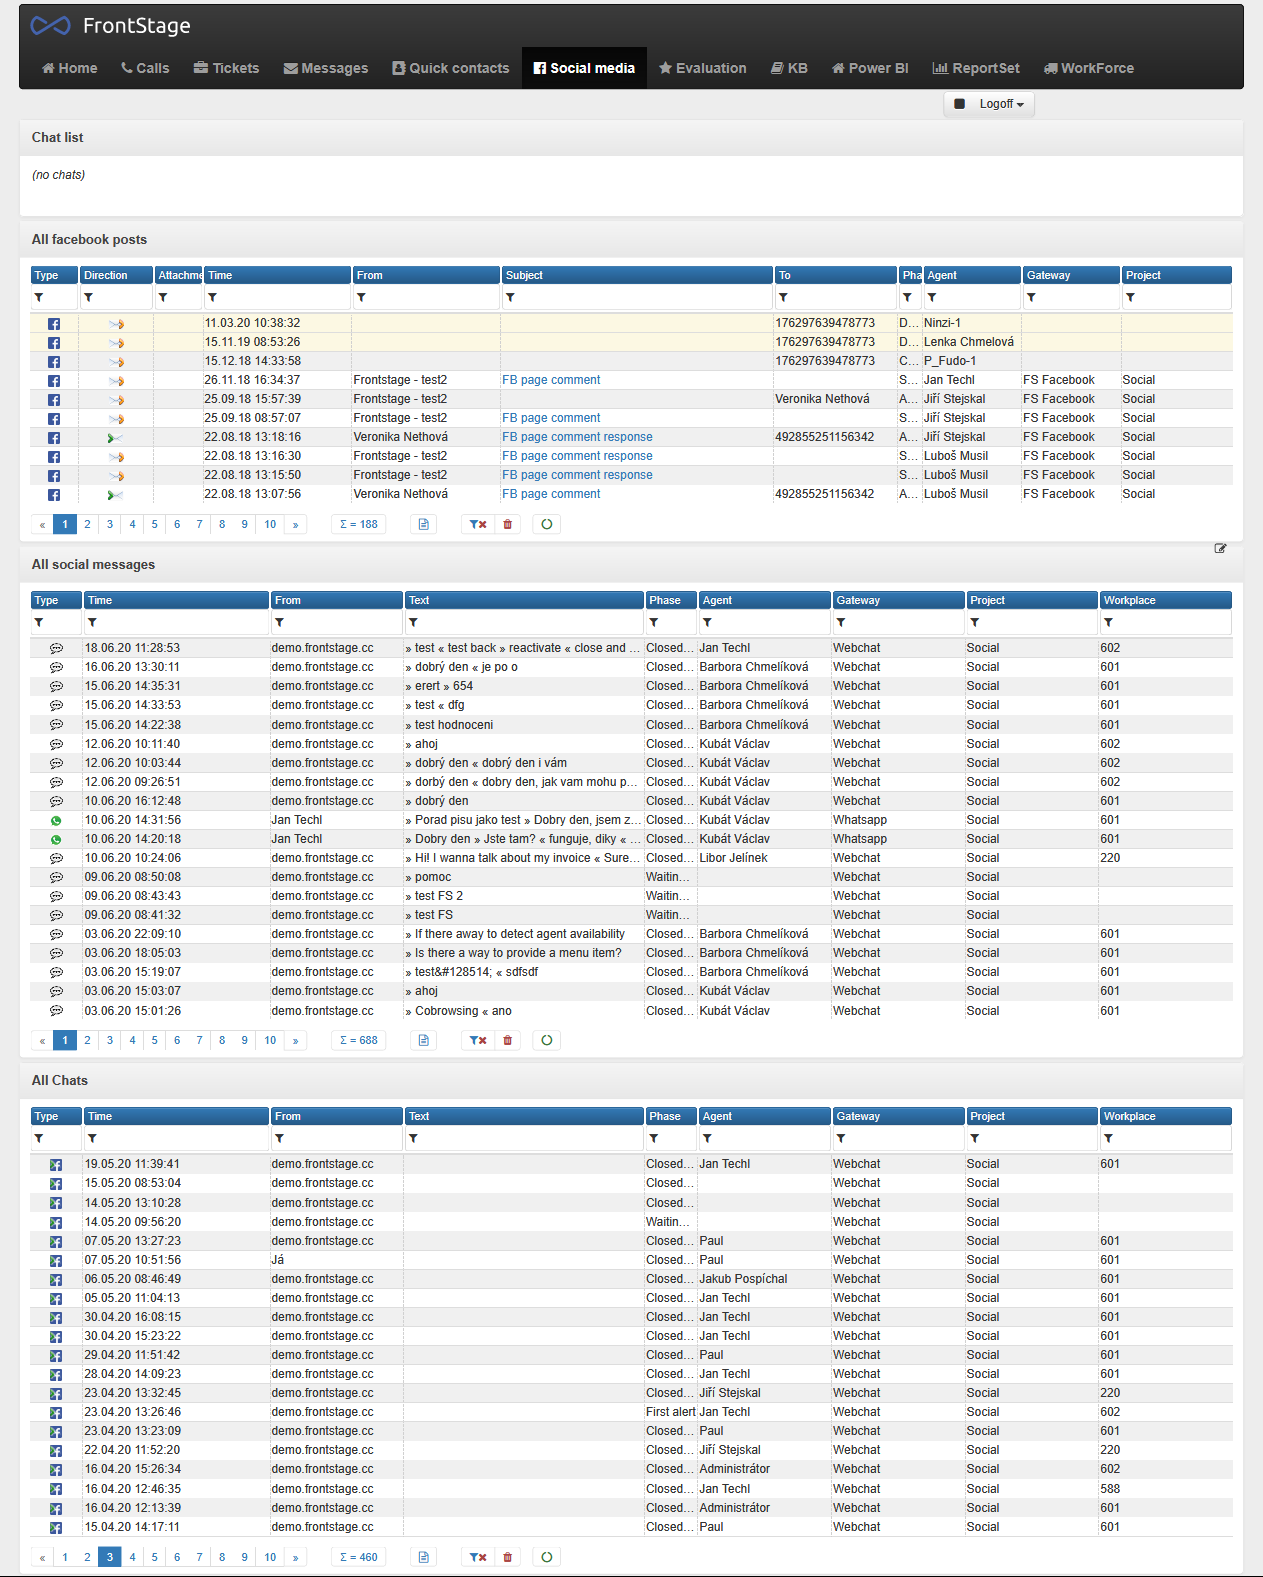This screenshot has width=1263, height=1577.
Task: Select the 'Cobrowsing « ano' message row
Action: click(x=631, y=1011)
